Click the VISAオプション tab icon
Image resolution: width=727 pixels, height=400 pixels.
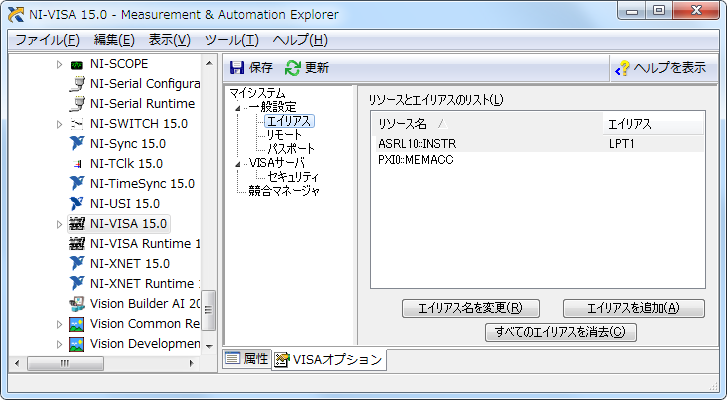(x=281, y=360)
